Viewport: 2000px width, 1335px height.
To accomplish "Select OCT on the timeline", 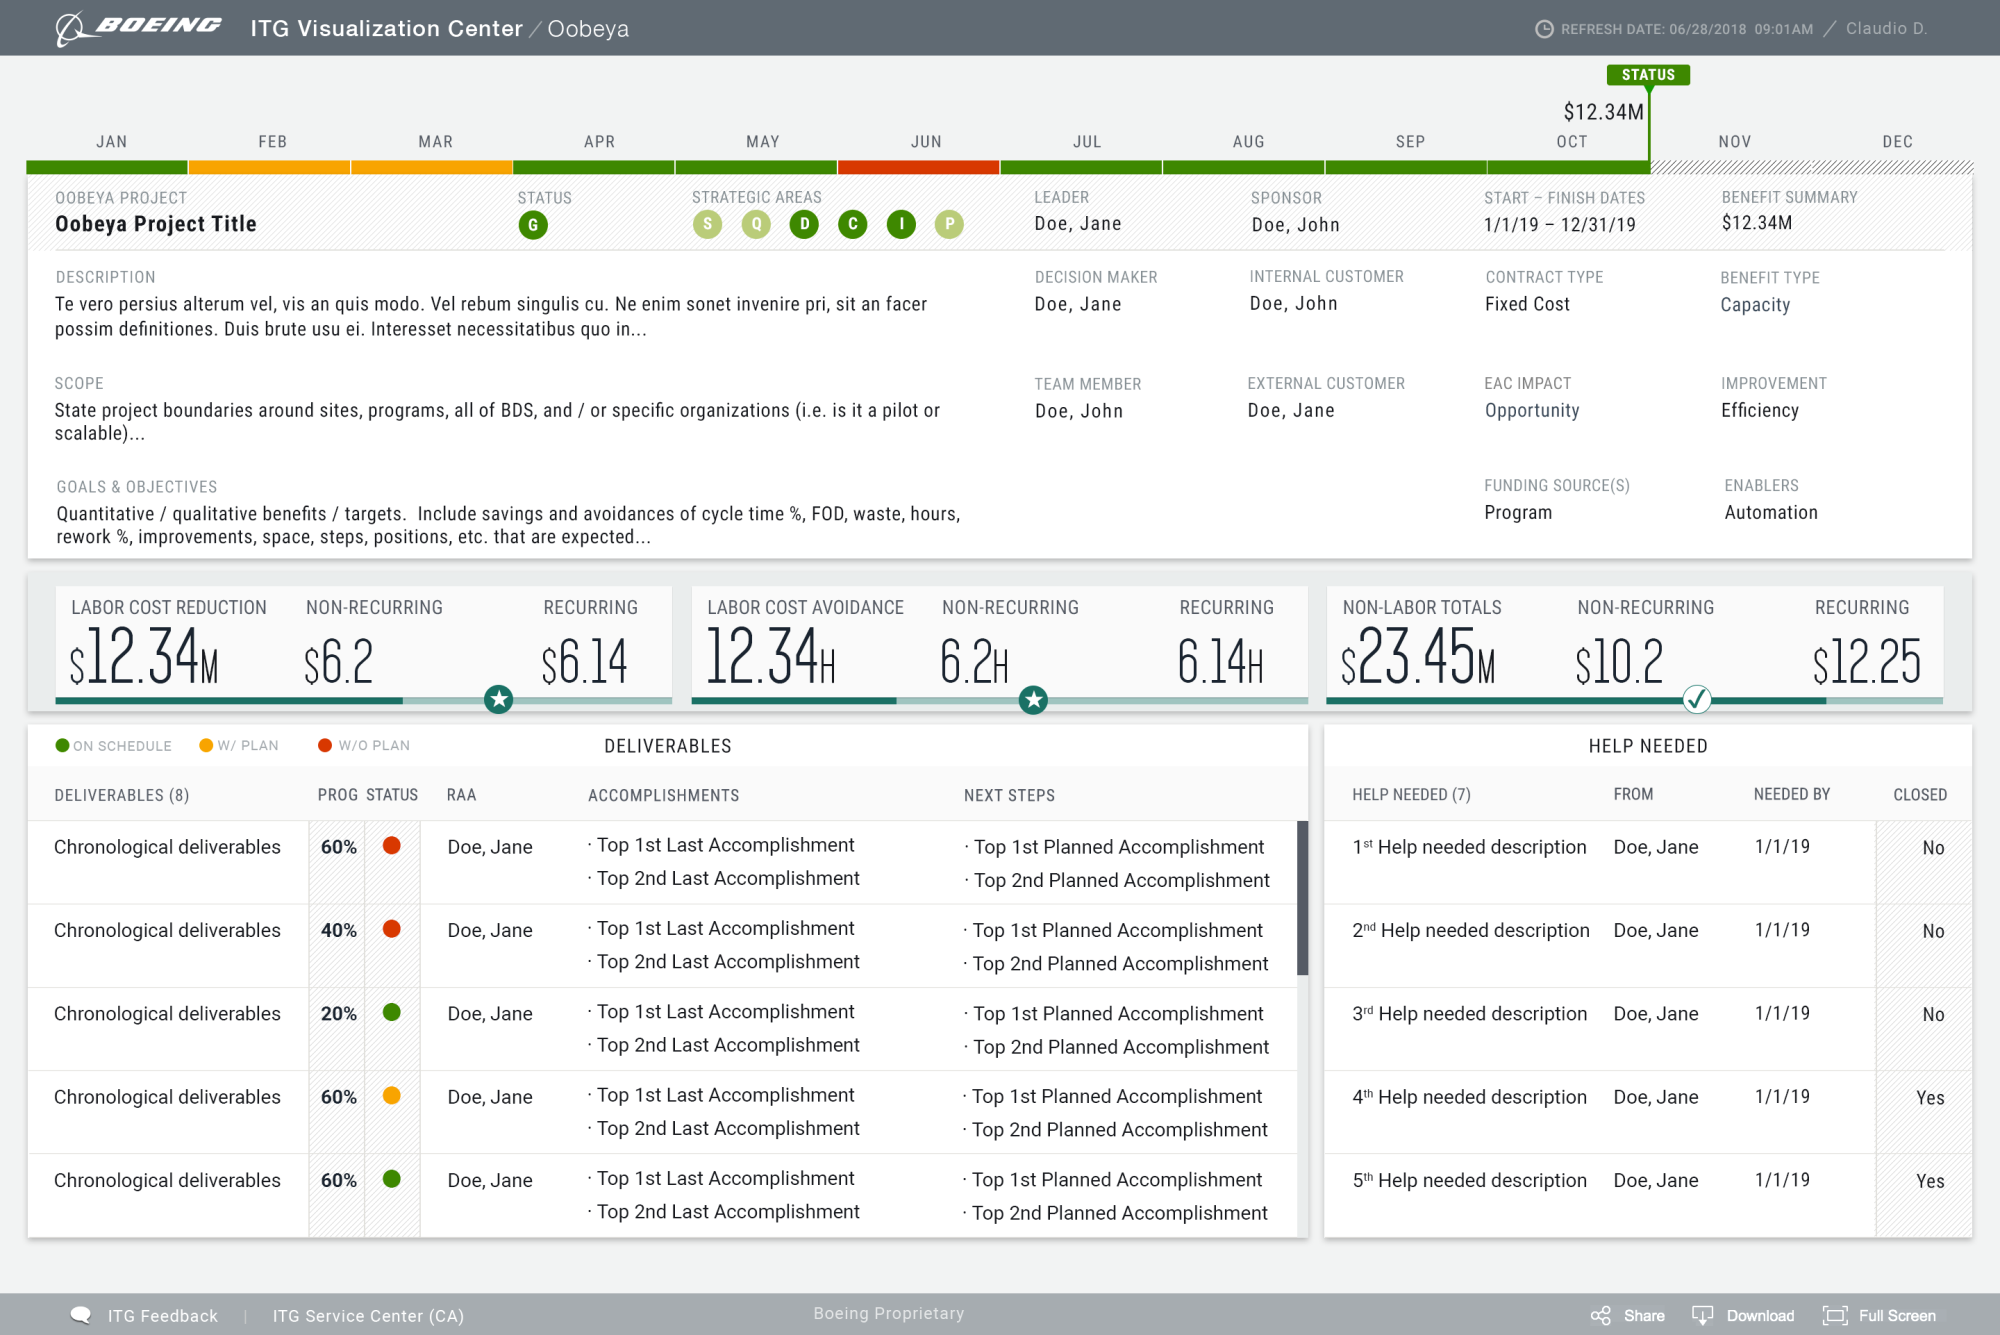I will (x=1572, y=142).
